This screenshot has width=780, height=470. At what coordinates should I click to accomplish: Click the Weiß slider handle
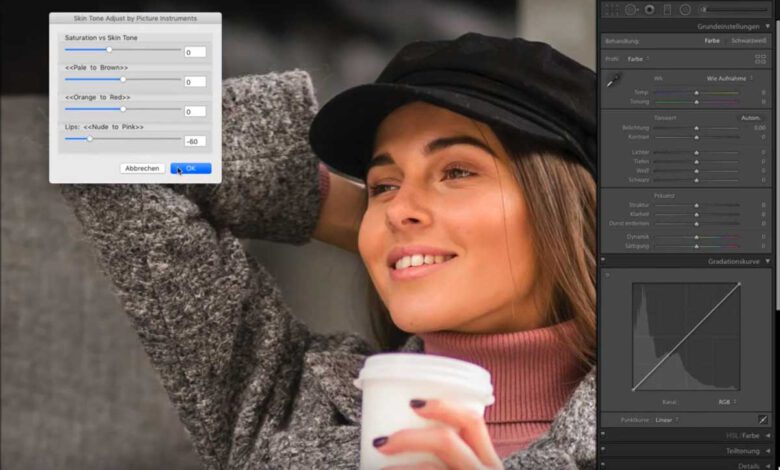(696, 171)
